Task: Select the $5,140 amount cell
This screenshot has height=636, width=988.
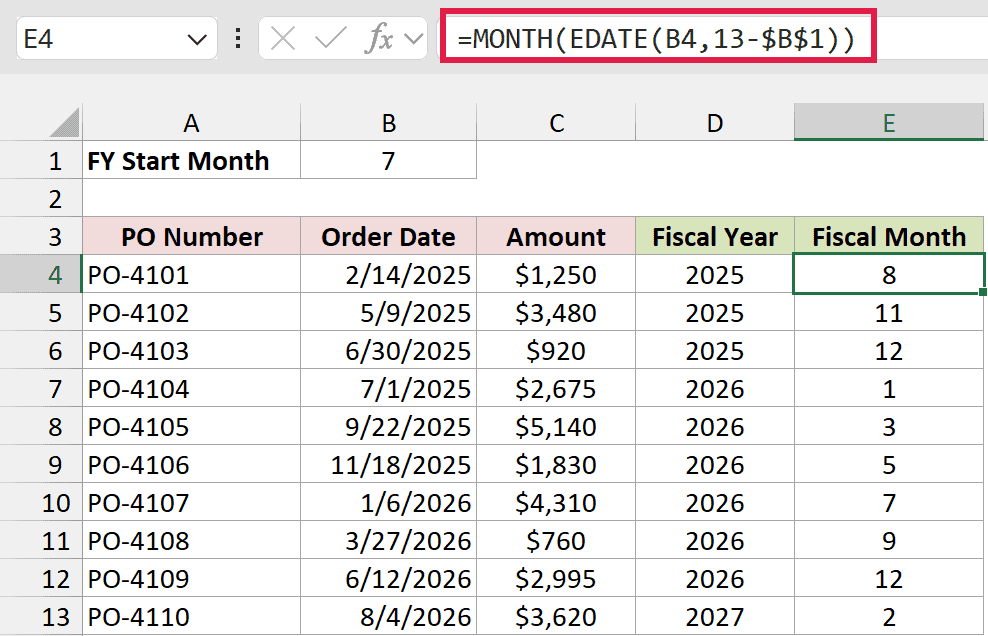Action: (x=556, y=427)
